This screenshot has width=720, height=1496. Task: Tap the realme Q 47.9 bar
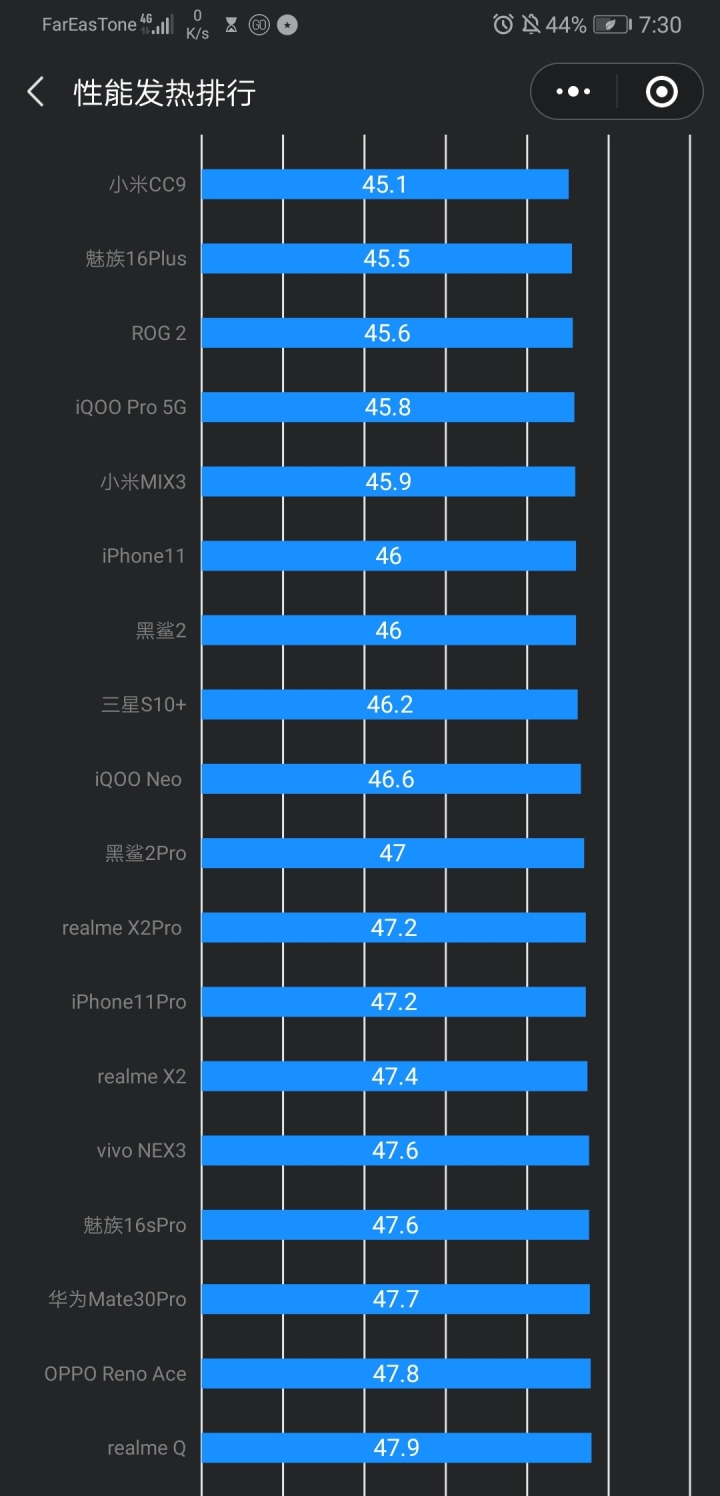[x=396, y=1448]
